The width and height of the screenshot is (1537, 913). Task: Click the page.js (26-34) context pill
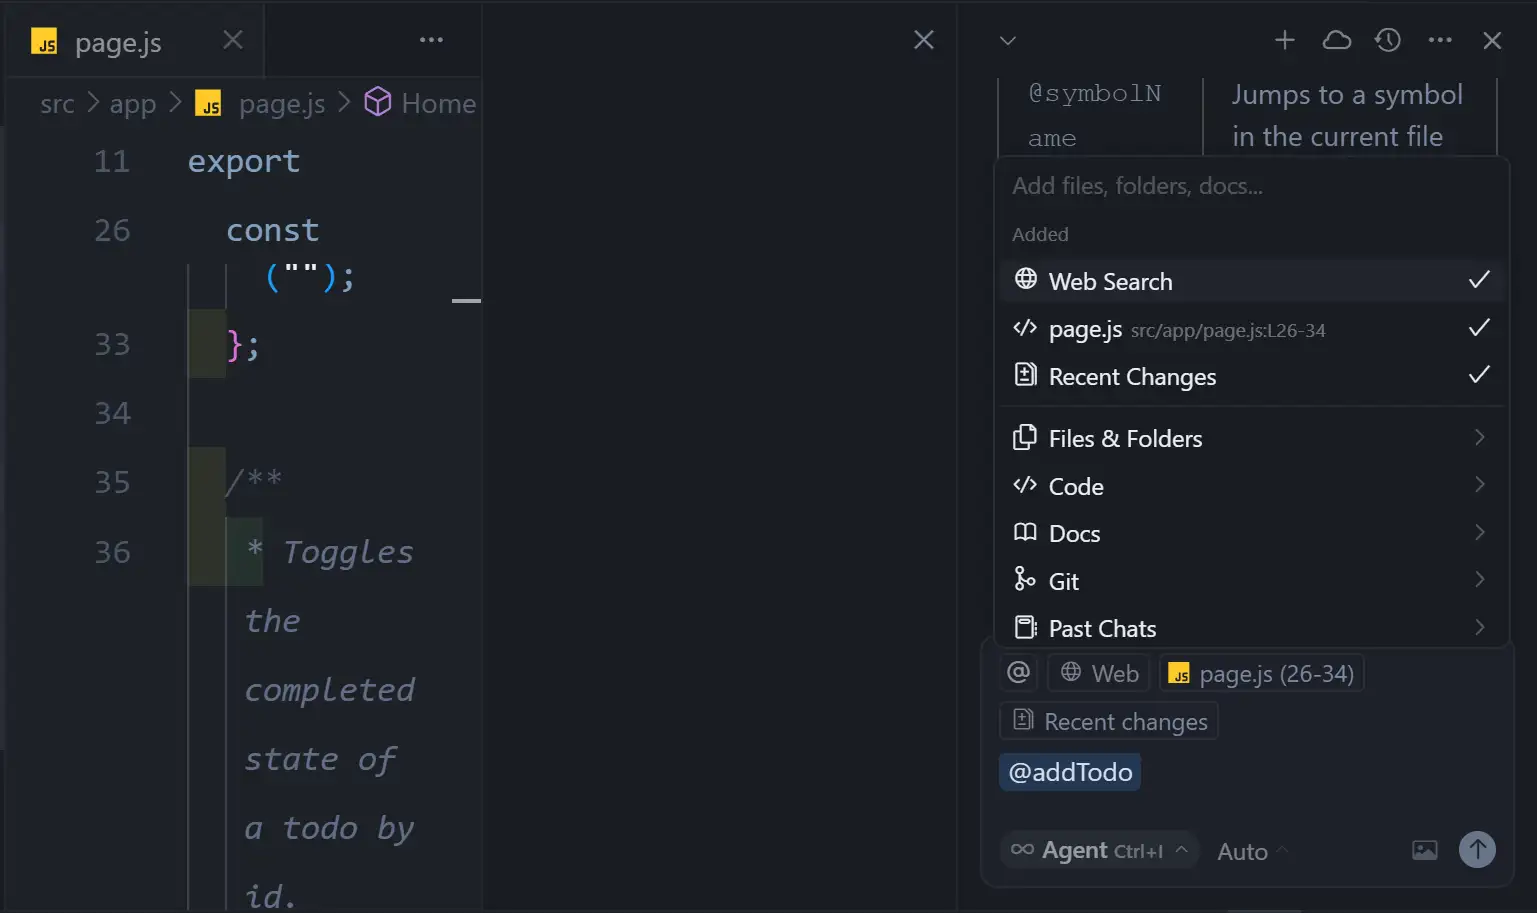point(1262,674)
